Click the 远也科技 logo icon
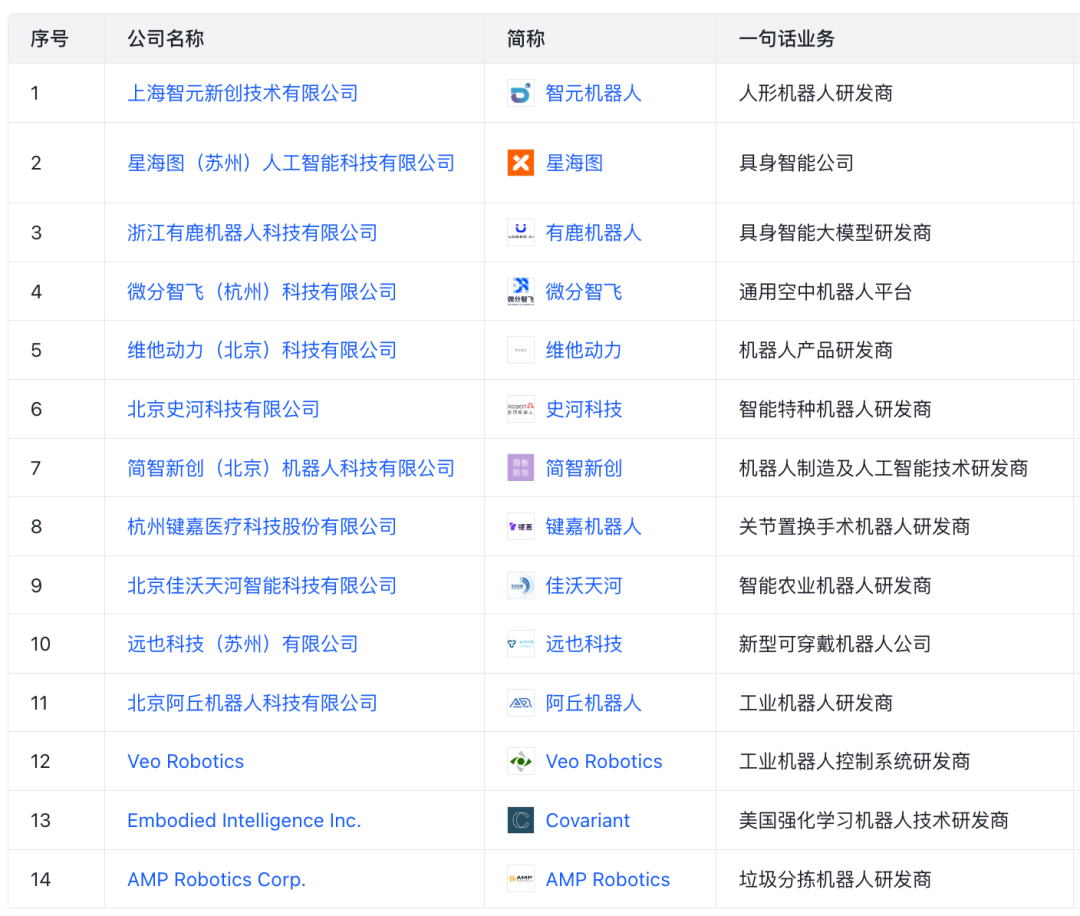Viewport: 1080px width, 916px height. coord(521,644)
